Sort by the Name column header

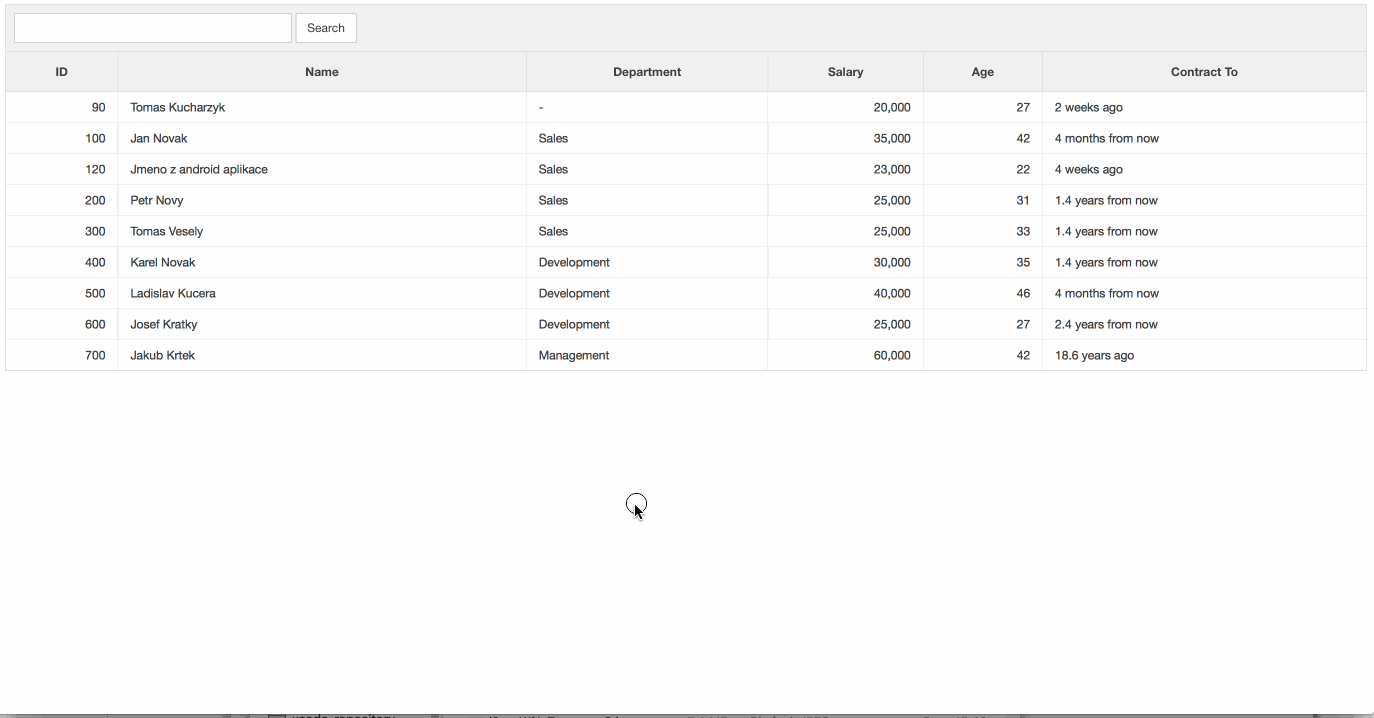[321, 72]
